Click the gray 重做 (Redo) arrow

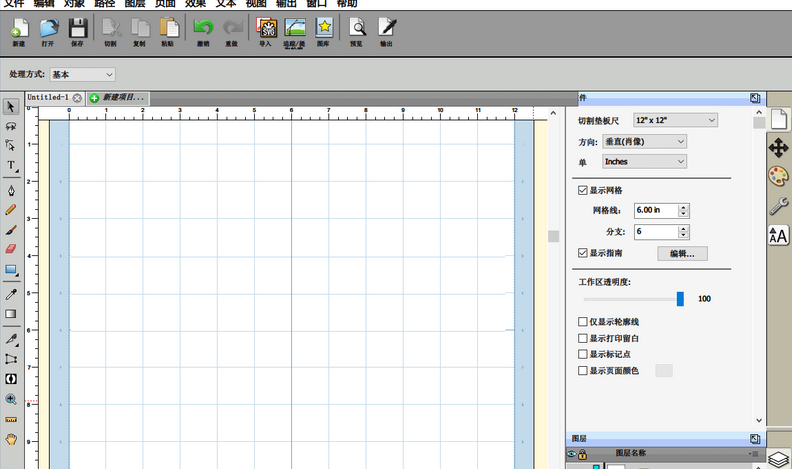(232, 28)
